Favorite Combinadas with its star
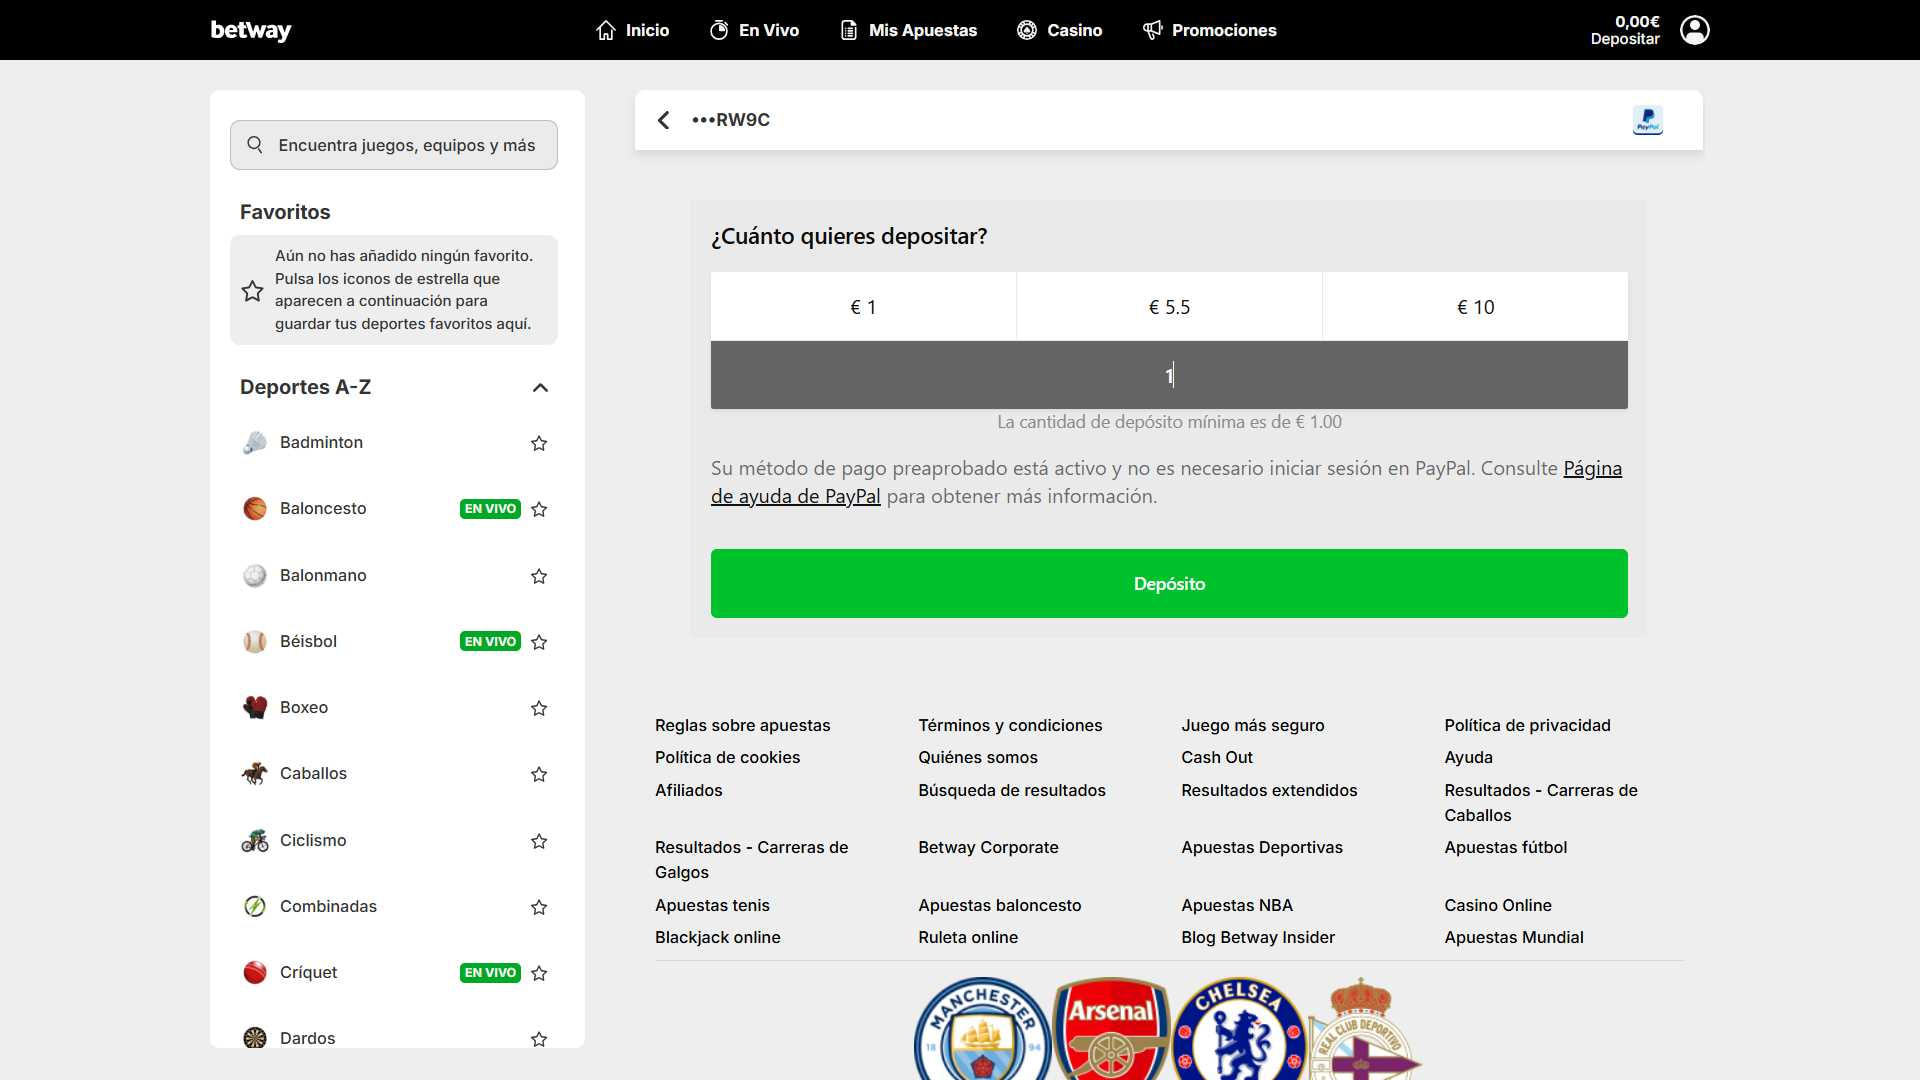This screenshot has width=1920, height=1080. point(539,907)
